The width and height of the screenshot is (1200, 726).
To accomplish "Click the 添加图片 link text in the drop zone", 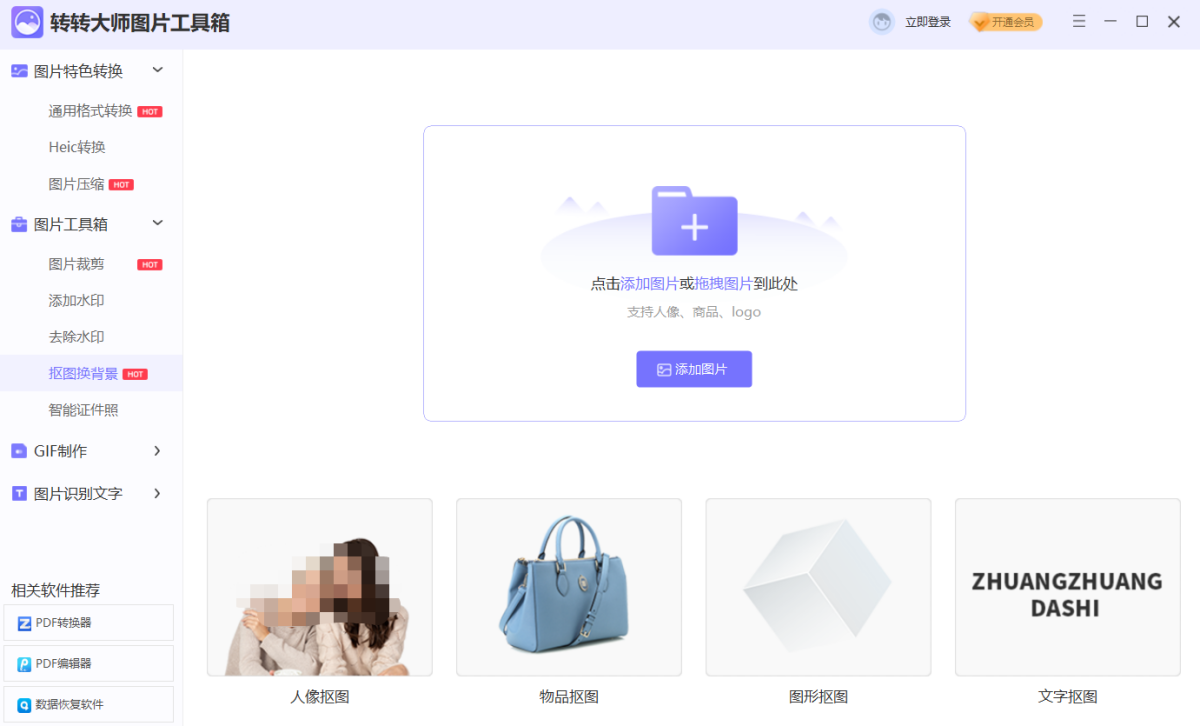I will 649,284.
